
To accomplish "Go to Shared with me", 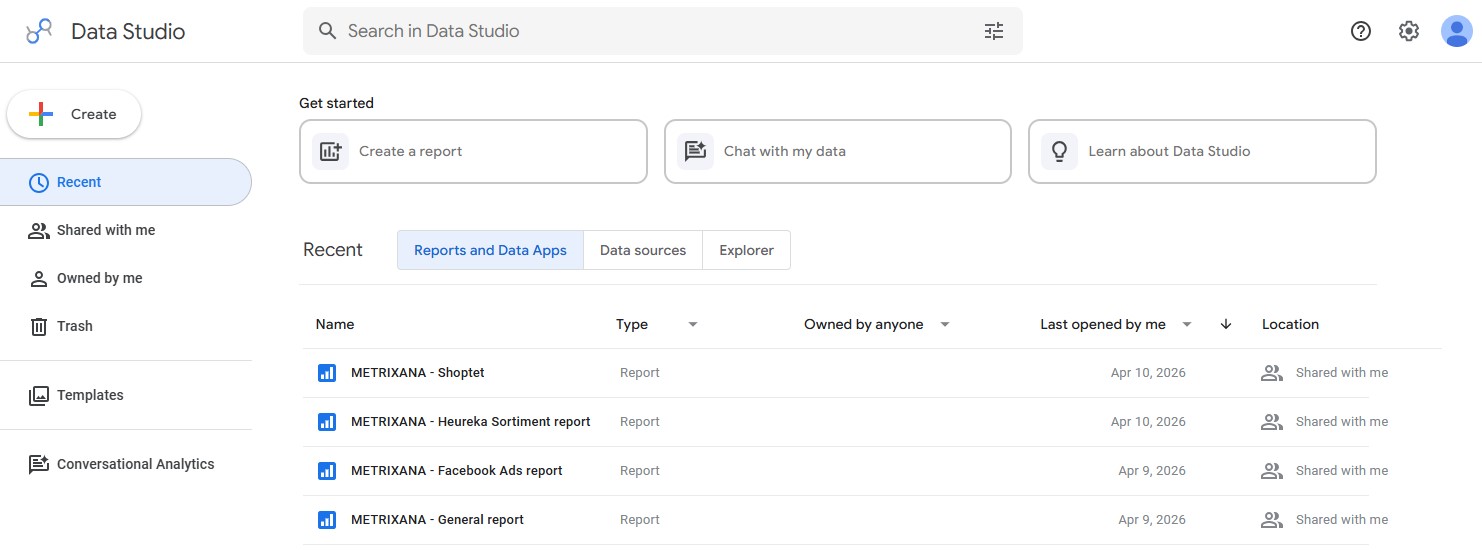I will pos(105,230).
